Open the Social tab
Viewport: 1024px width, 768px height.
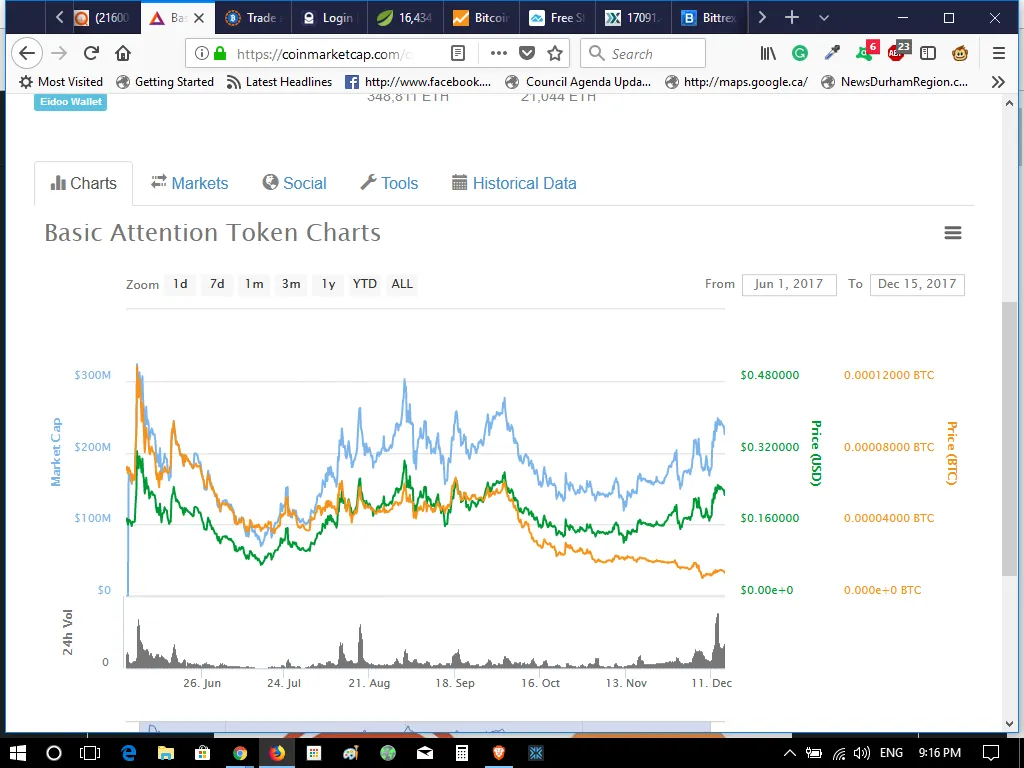(295, 183)
